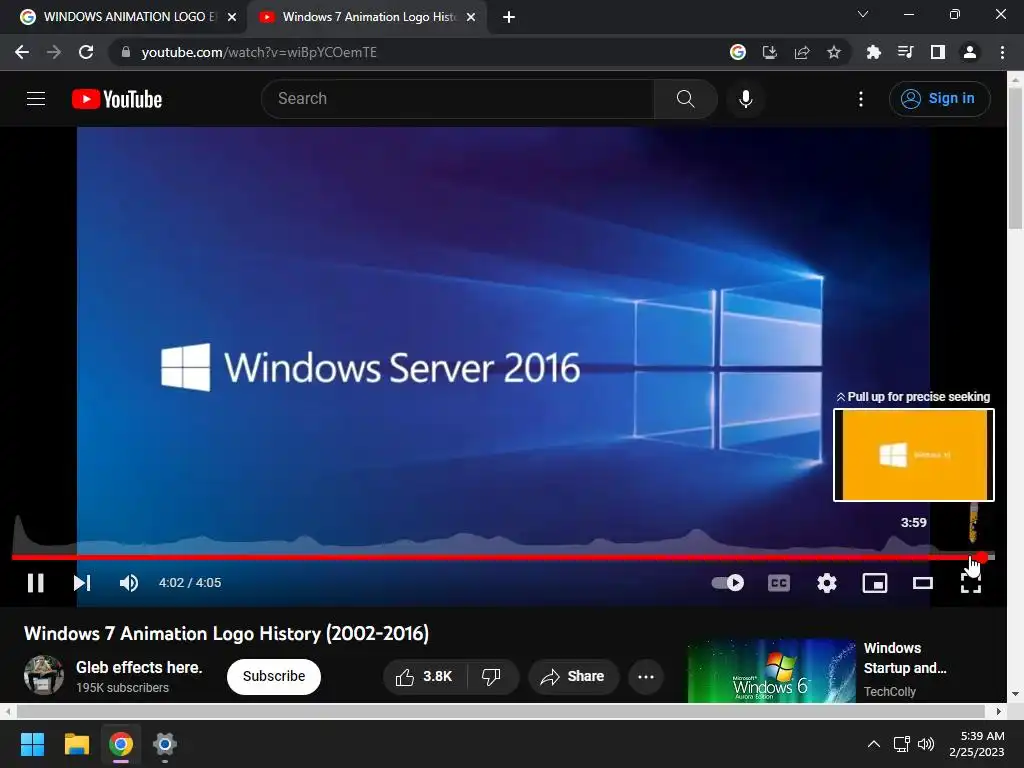
Task: Focus the YouTube Search field
Action: click(x=457, y=99)
